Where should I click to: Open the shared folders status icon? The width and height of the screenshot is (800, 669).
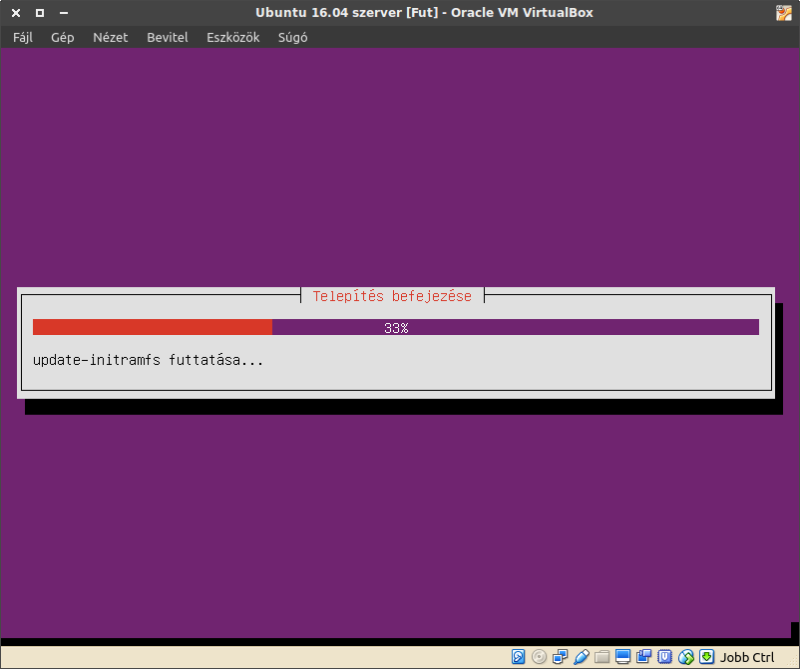point(602,656)
